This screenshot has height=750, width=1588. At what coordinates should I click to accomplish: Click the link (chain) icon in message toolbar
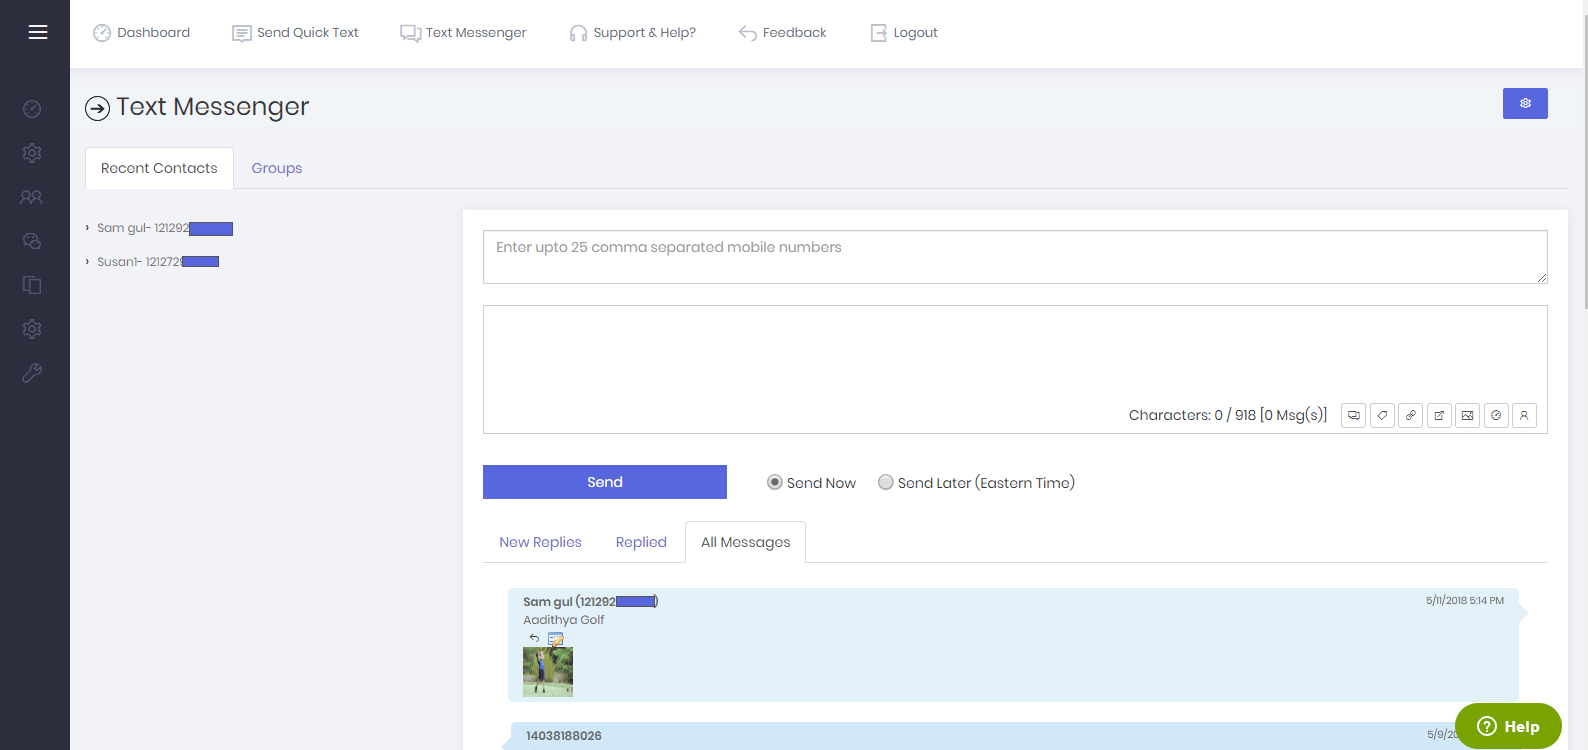(x=1410, y=415)
